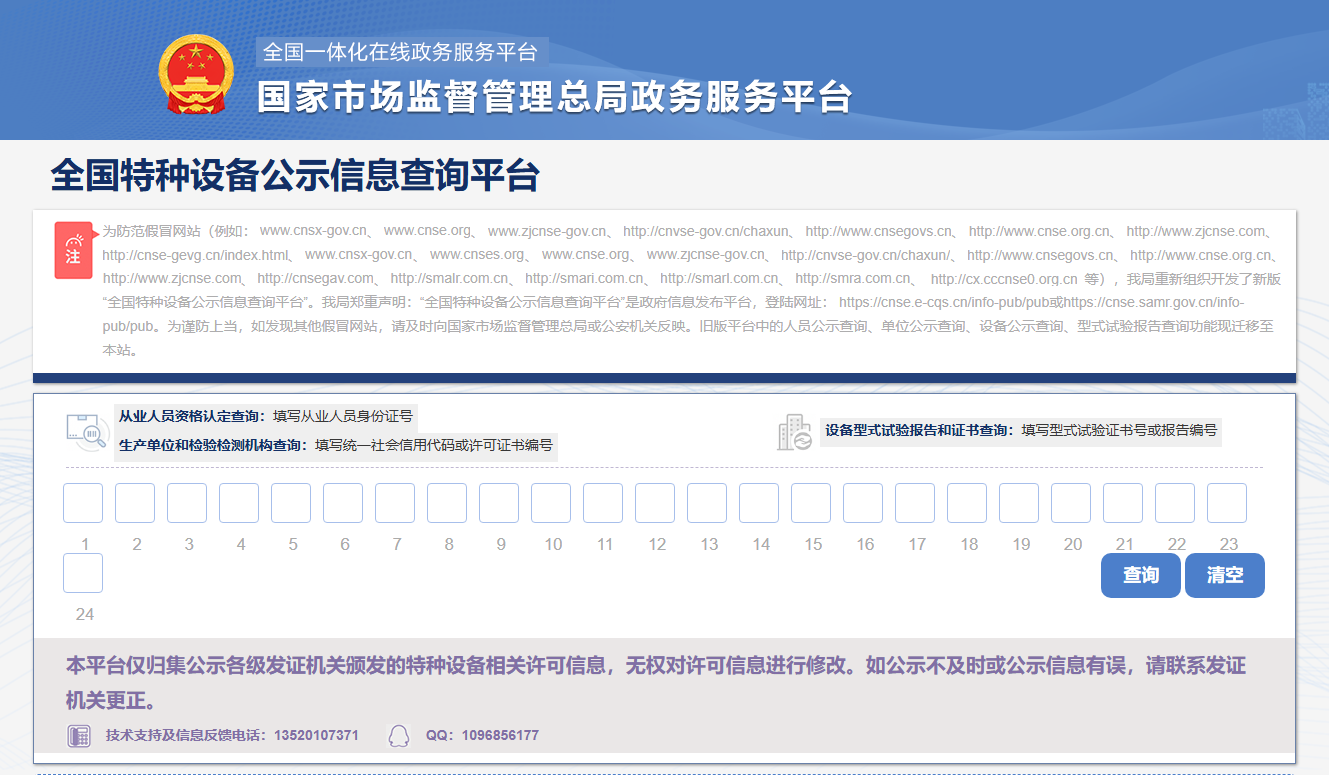Click the red 注 notice icon

[73, 250]
